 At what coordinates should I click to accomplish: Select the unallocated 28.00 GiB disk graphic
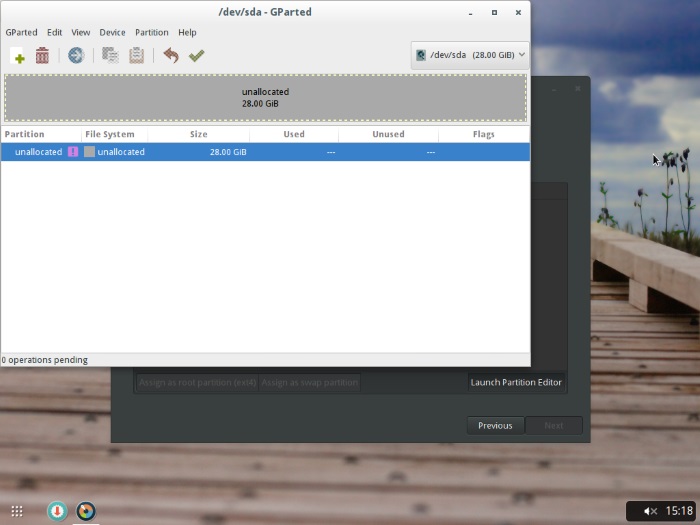coord(266,98)
